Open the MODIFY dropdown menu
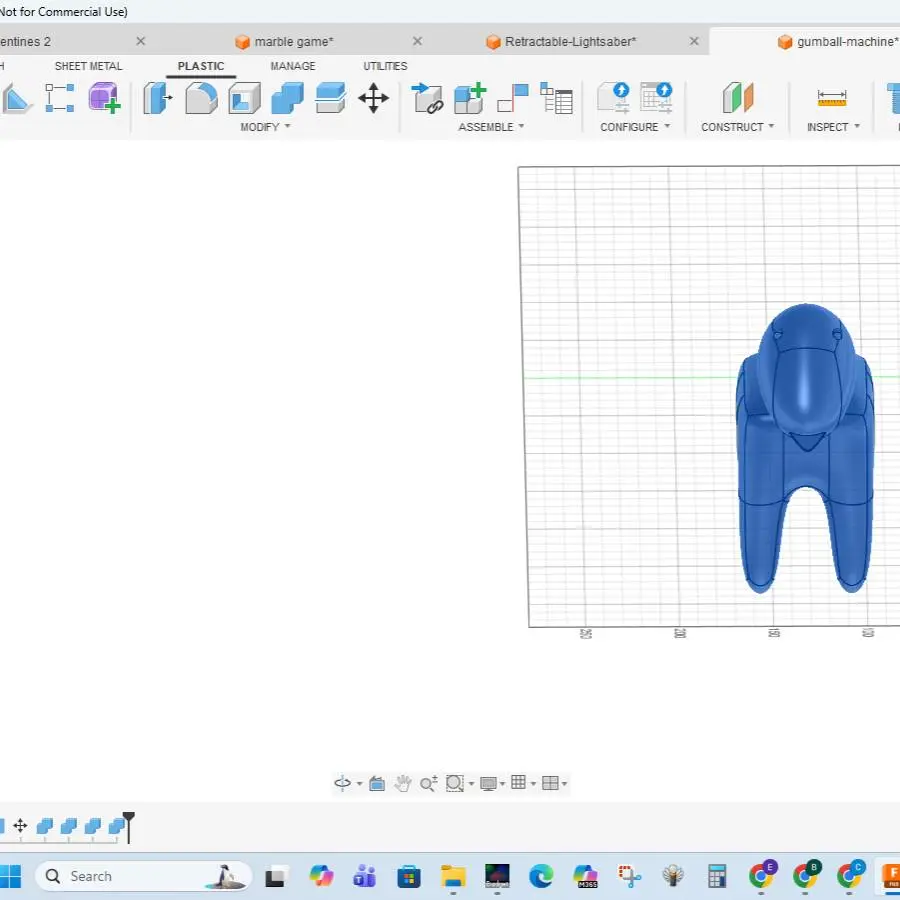This screenshot has height=900, width=900. 265,127
